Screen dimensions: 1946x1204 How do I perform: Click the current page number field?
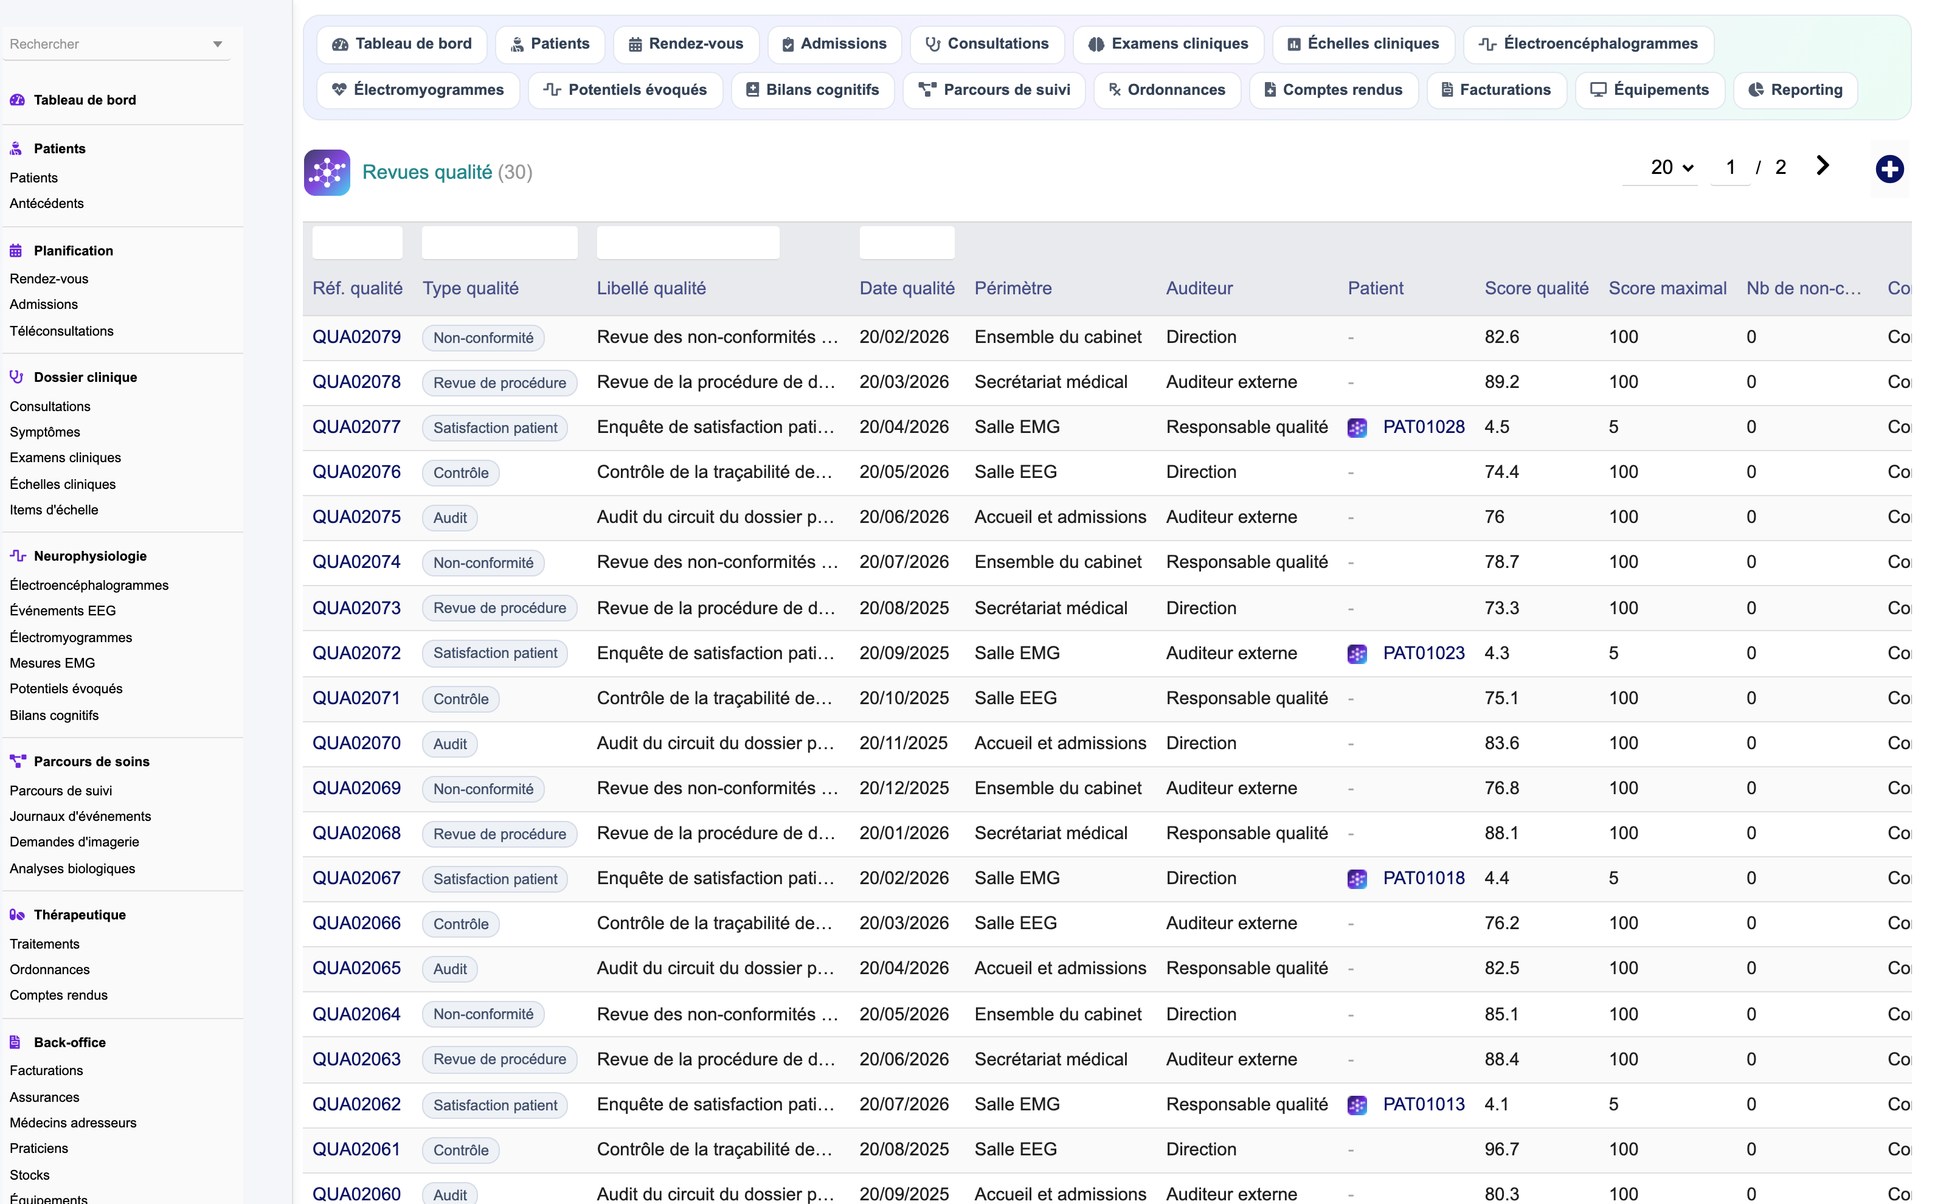point(1731,167)
